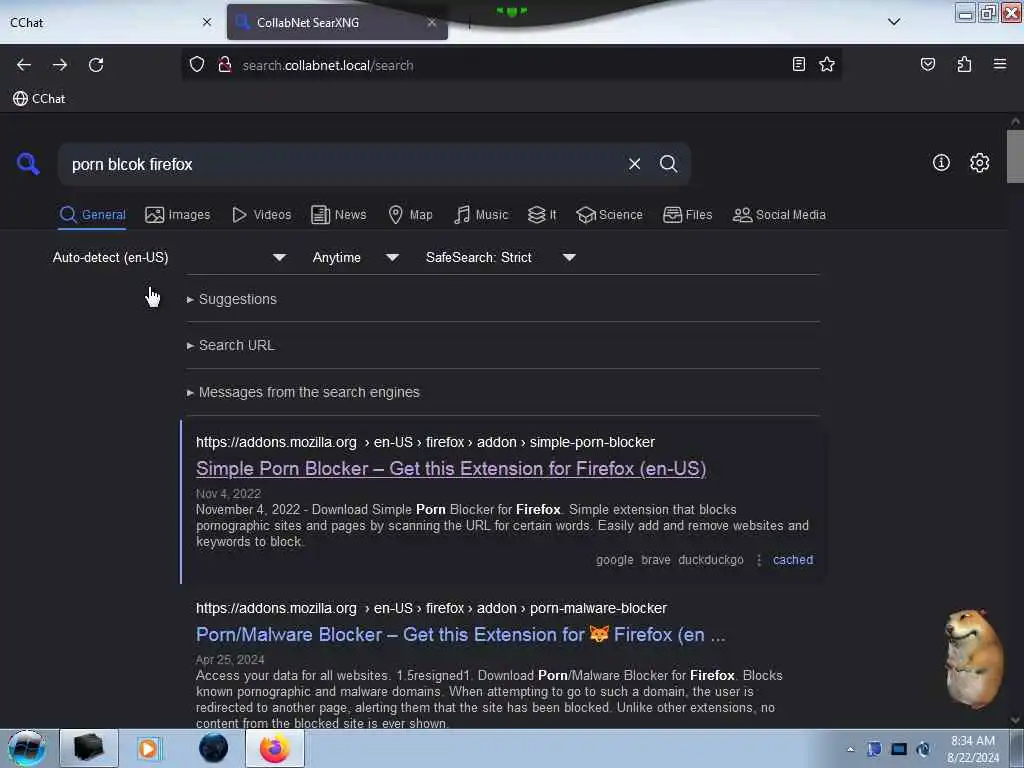Open the Auto-detect language dropdown
Image resolution: width=1024 pixels, height=768 pixels.
coord(169,257)
